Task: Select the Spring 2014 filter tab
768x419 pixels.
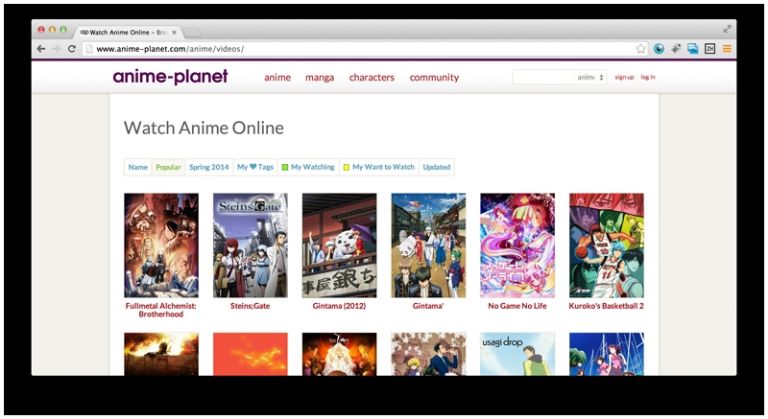Action: [209, 167]
